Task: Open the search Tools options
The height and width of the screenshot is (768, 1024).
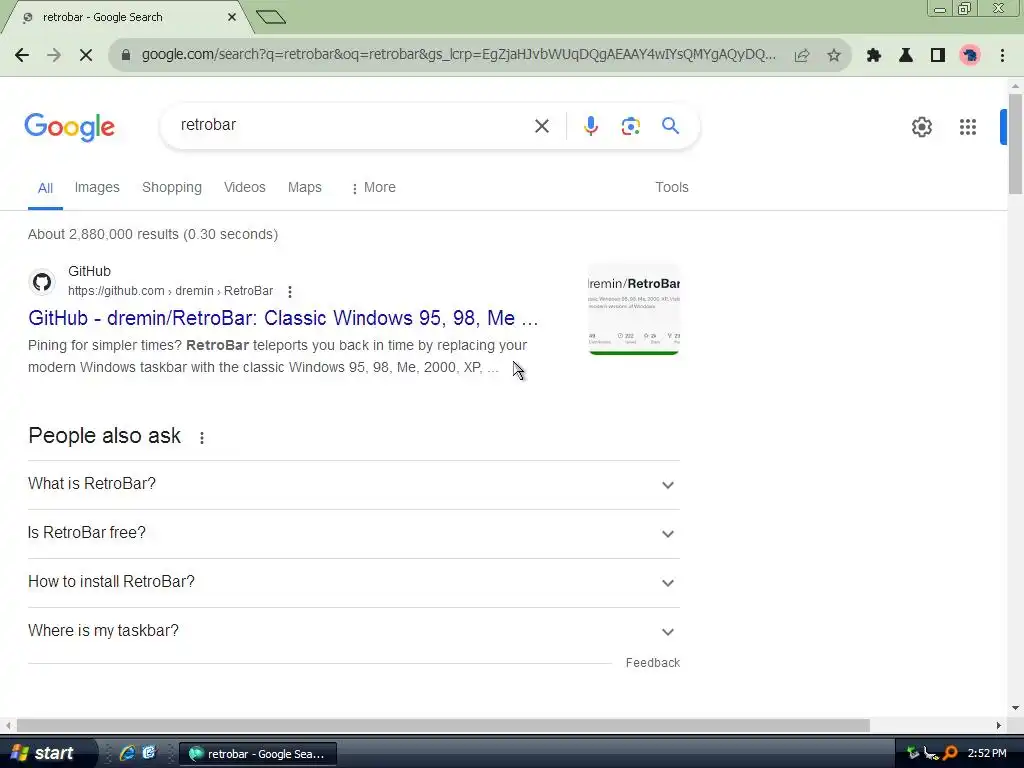Action: [x=671, y=187]
